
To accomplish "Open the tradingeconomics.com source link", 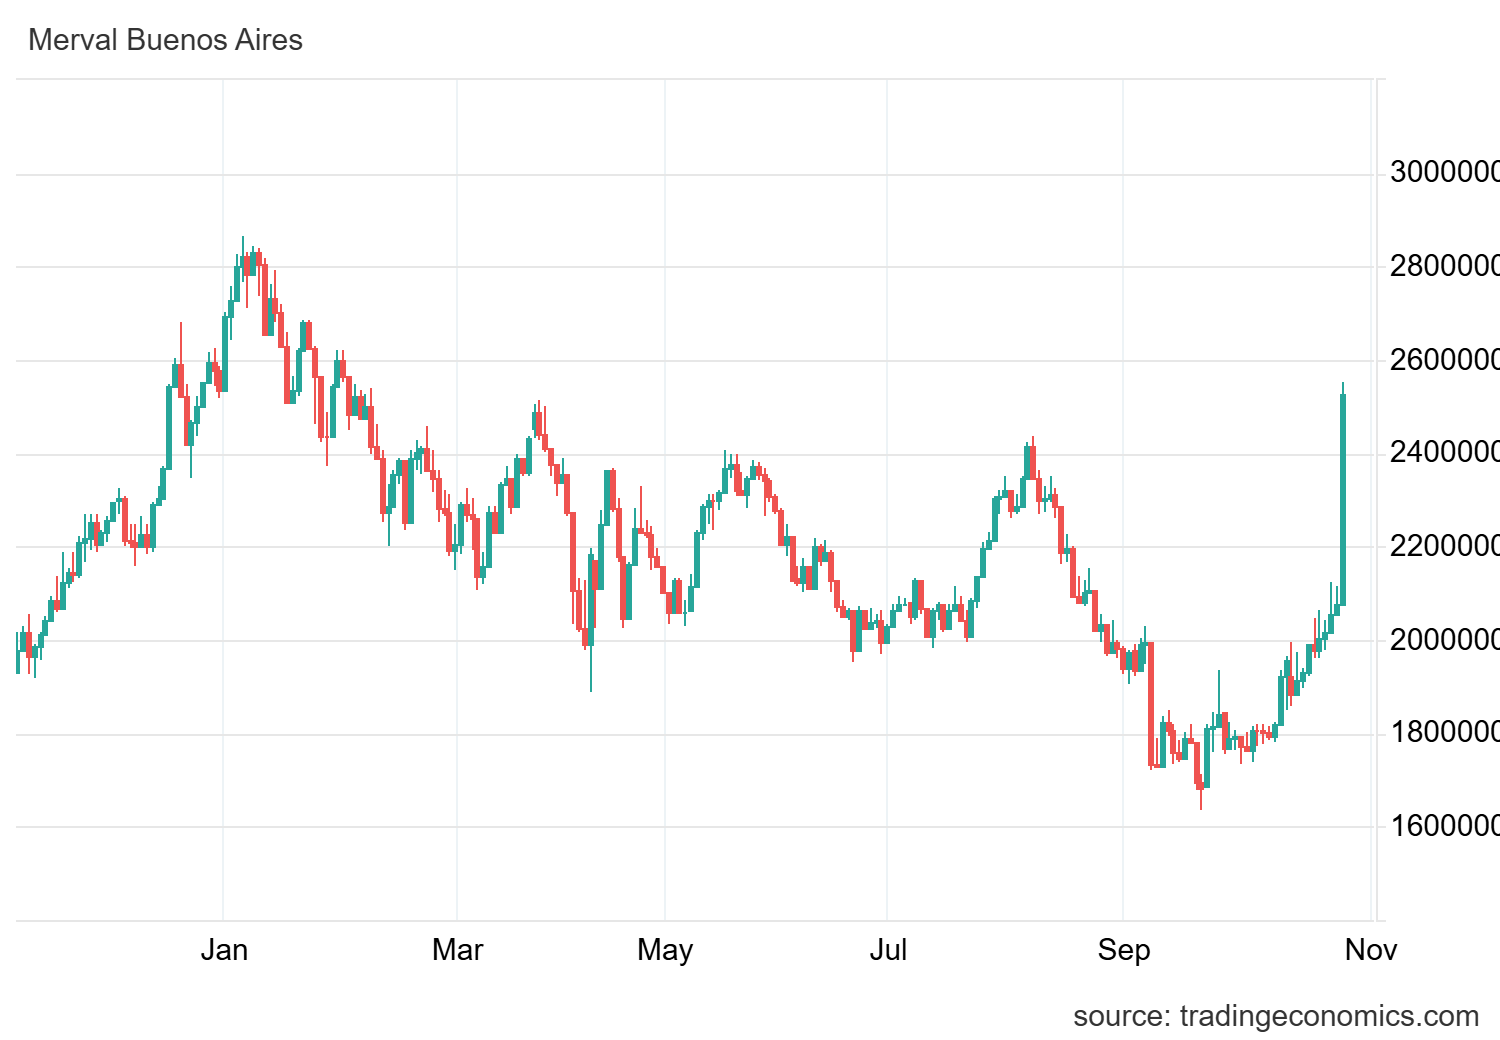I will pos(1275,1016).
